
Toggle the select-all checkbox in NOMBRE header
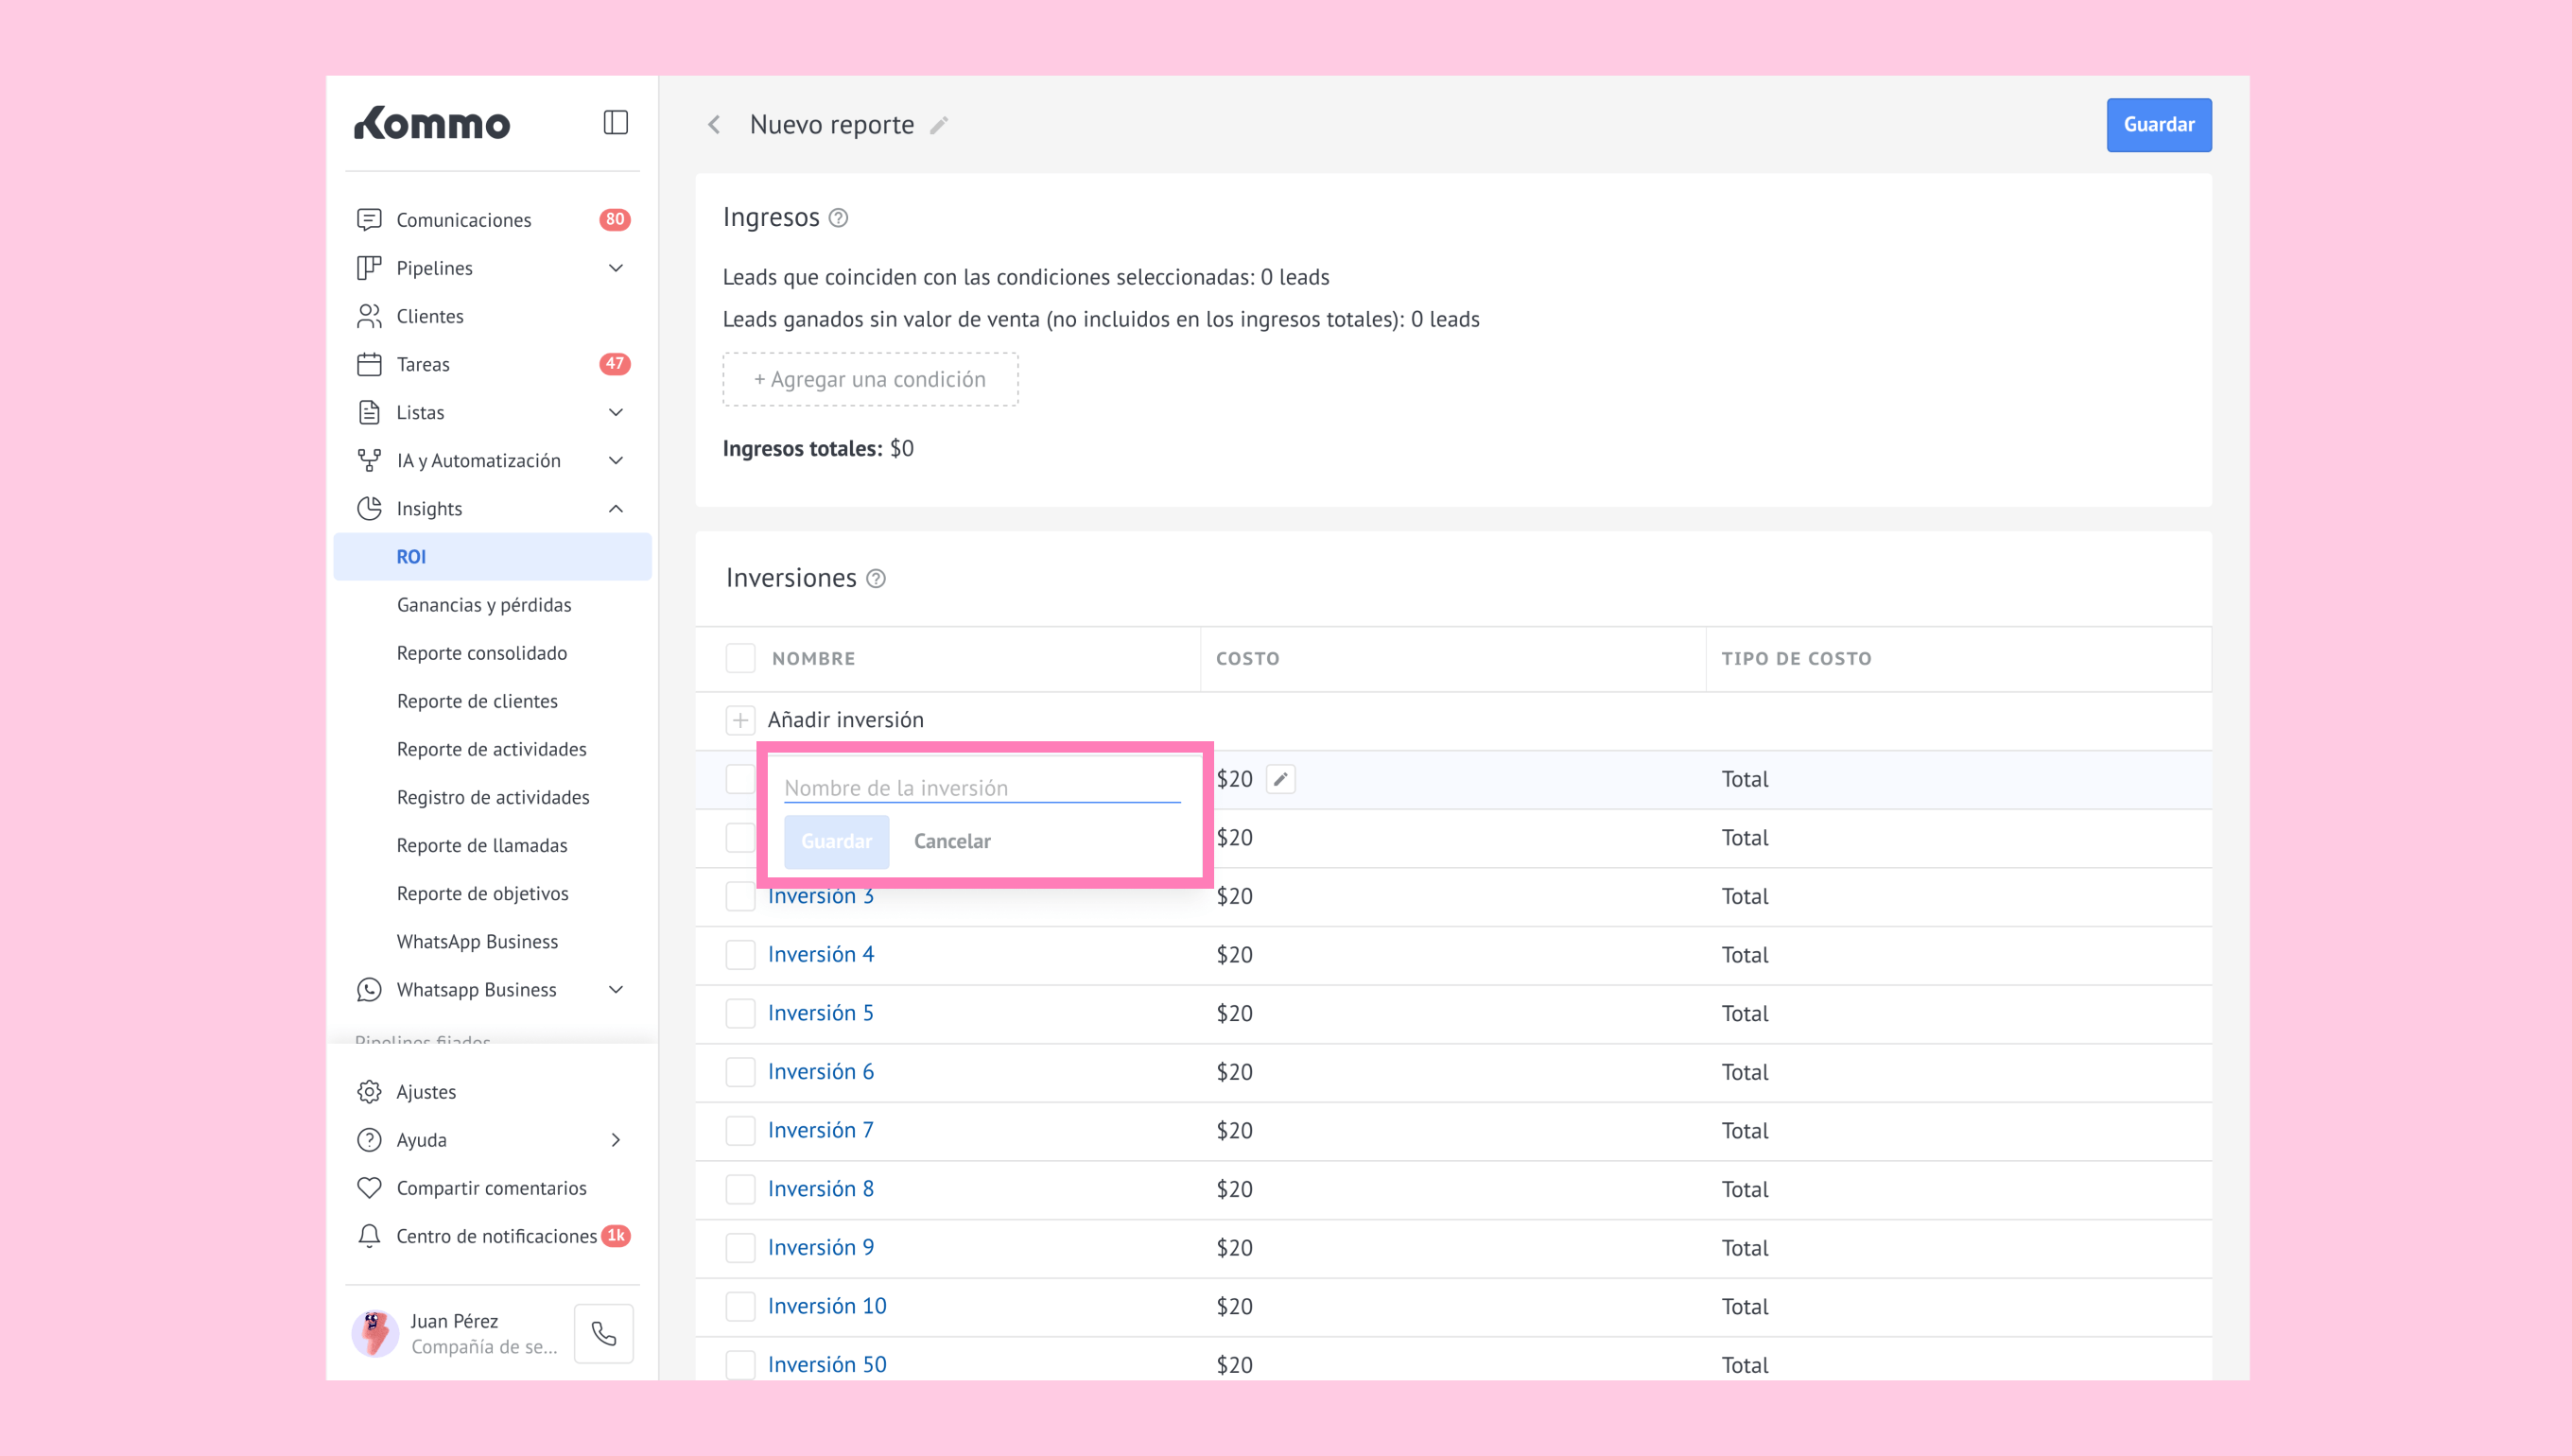pyautogui.click(x=740, y=658)
